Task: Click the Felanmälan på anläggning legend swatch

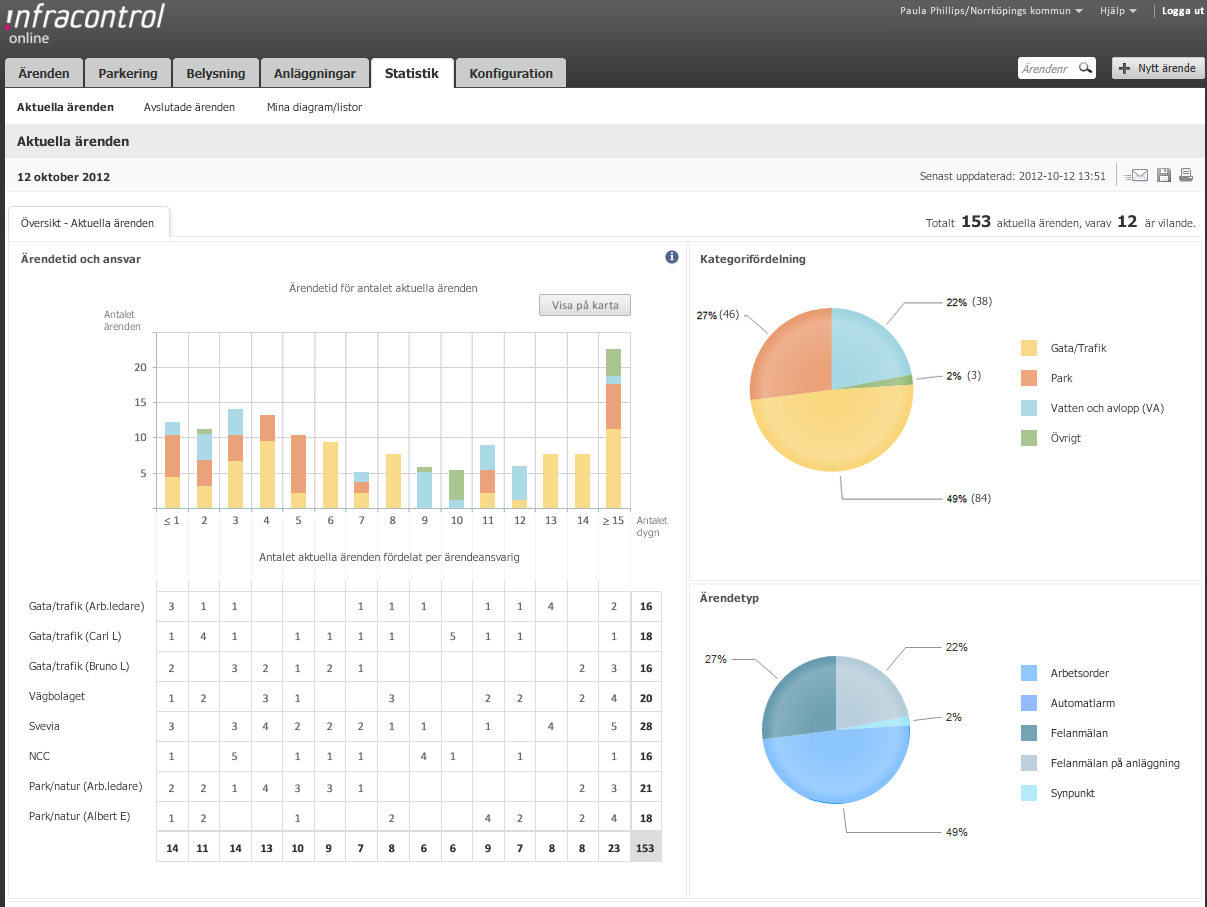Action: (x=1029, y=763)
